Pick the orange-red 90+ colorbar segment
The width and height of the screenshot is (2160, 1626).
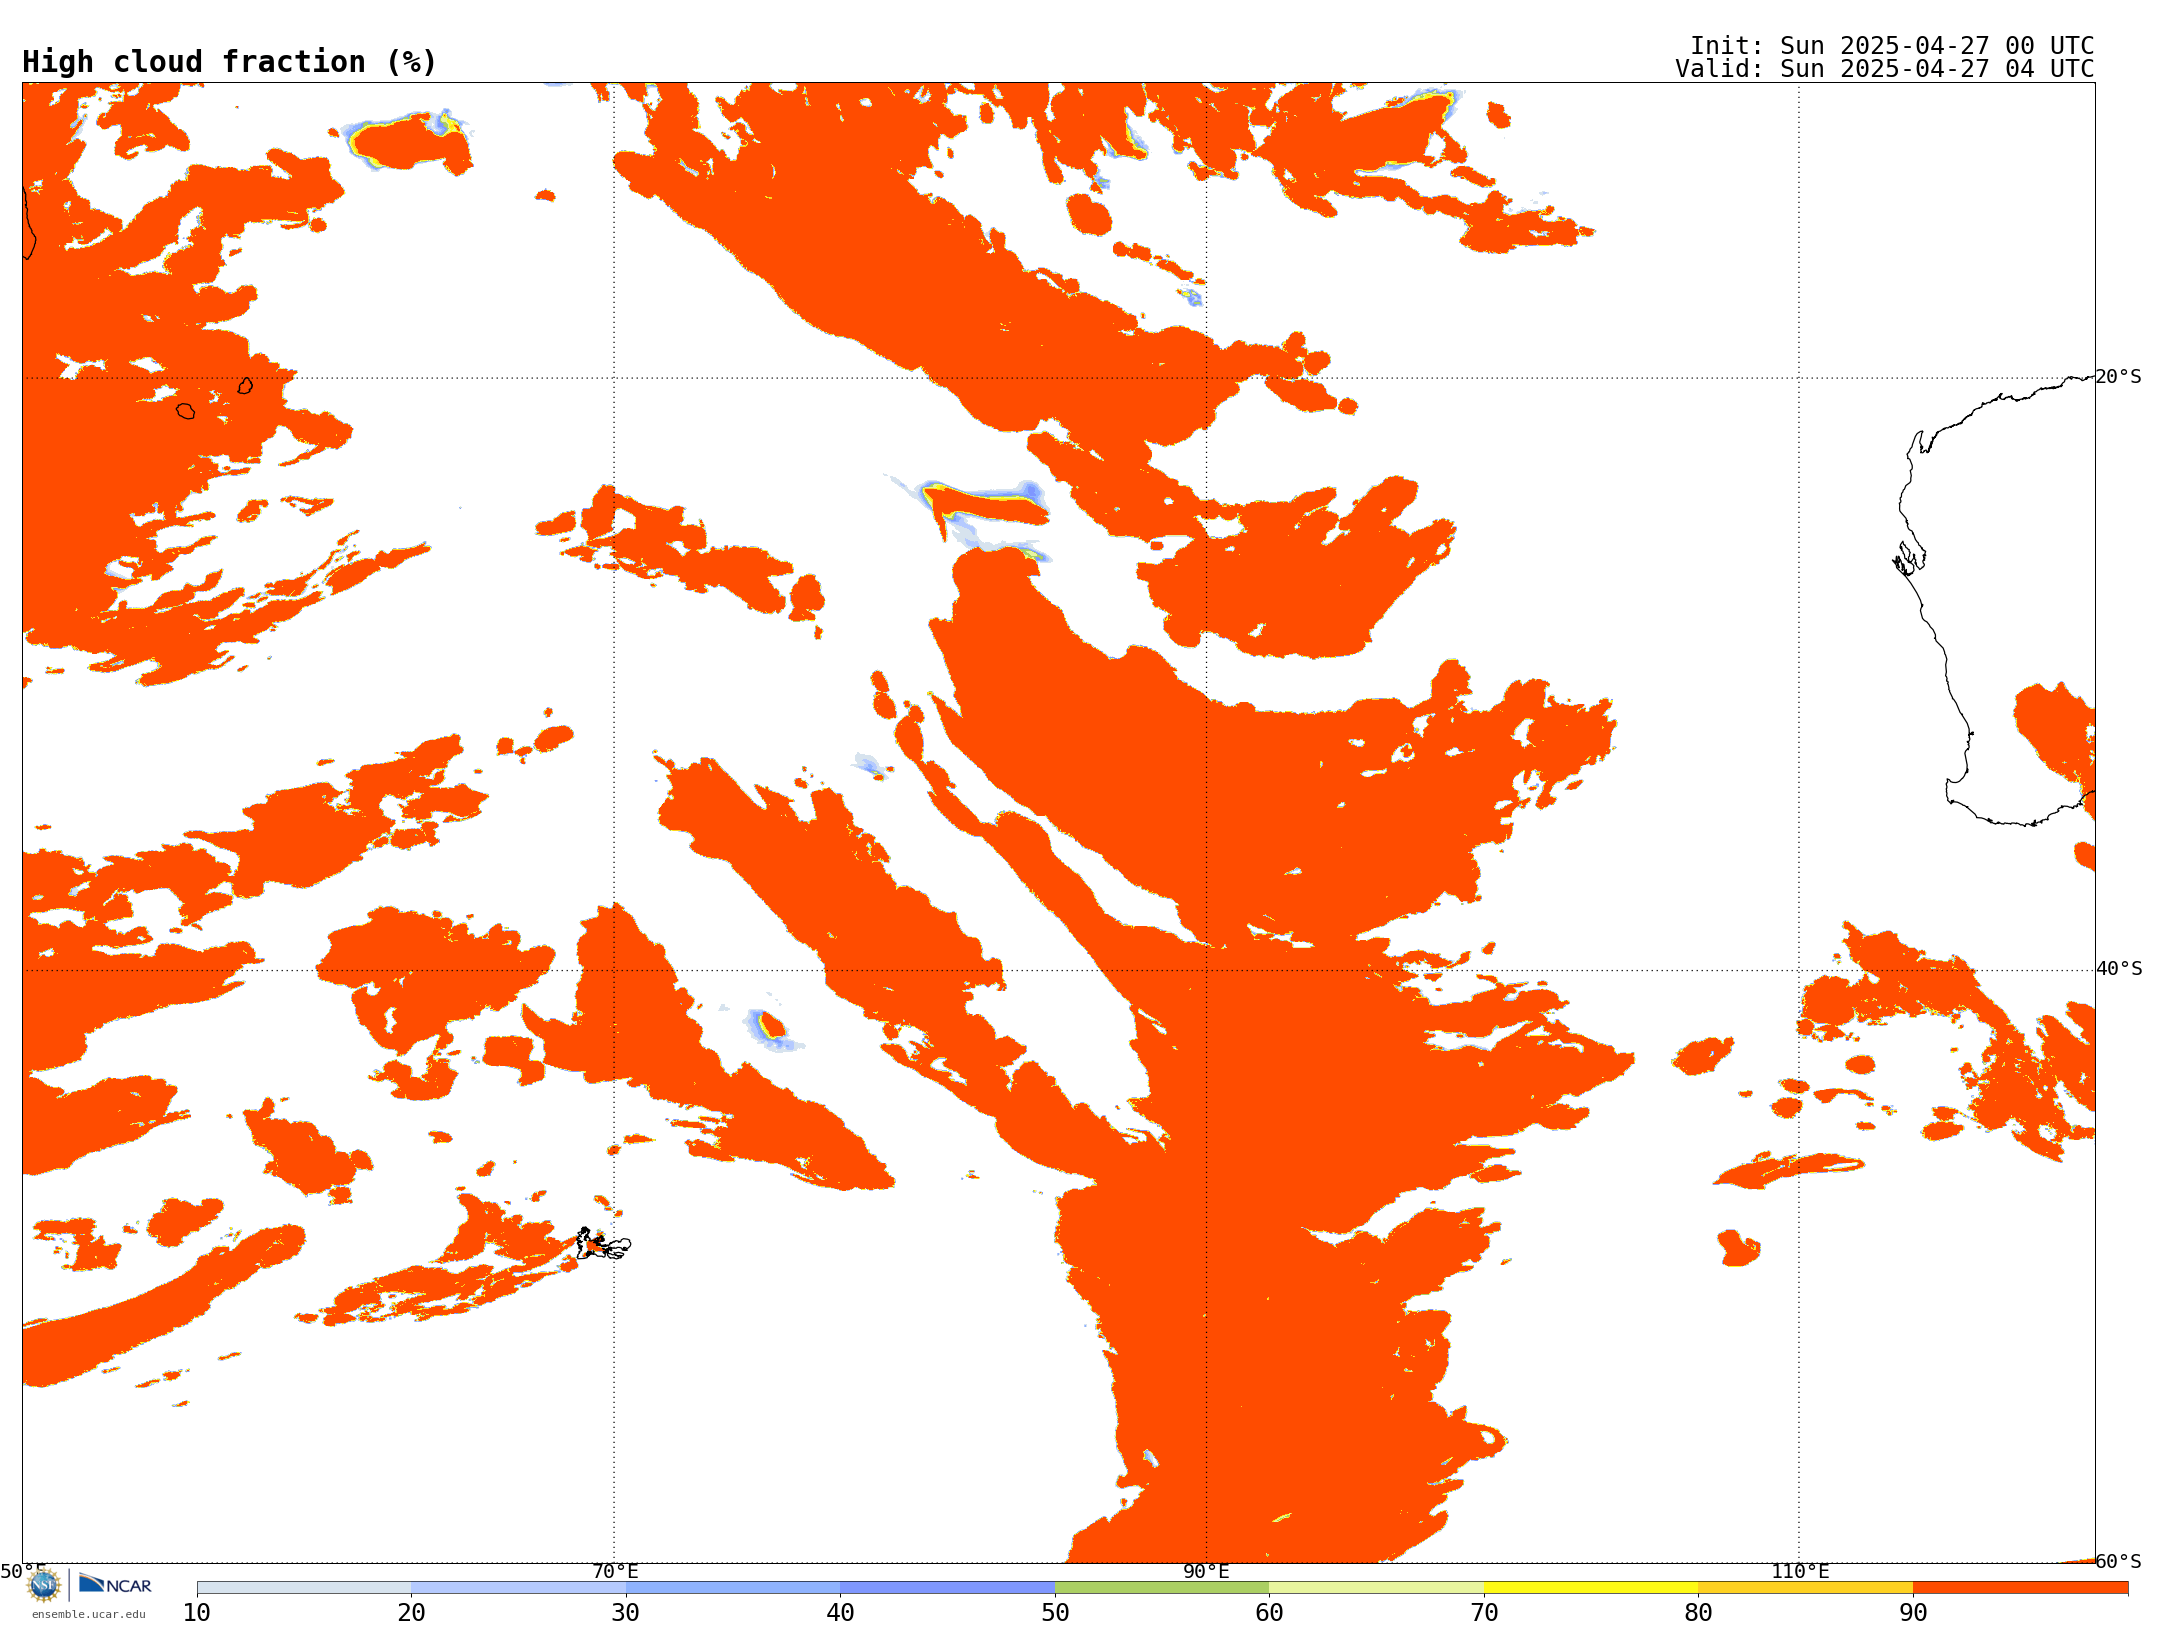point(2020,1588)
